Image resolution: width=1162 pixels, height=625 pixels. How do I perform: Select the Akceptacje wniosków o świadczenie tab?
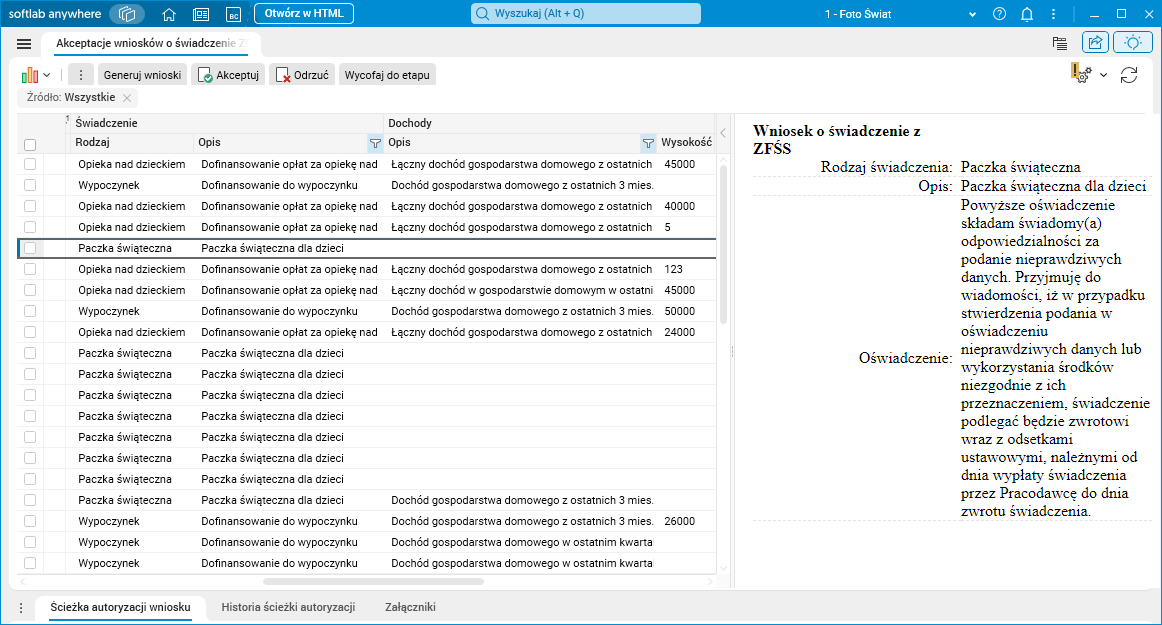tap(151, 43)
